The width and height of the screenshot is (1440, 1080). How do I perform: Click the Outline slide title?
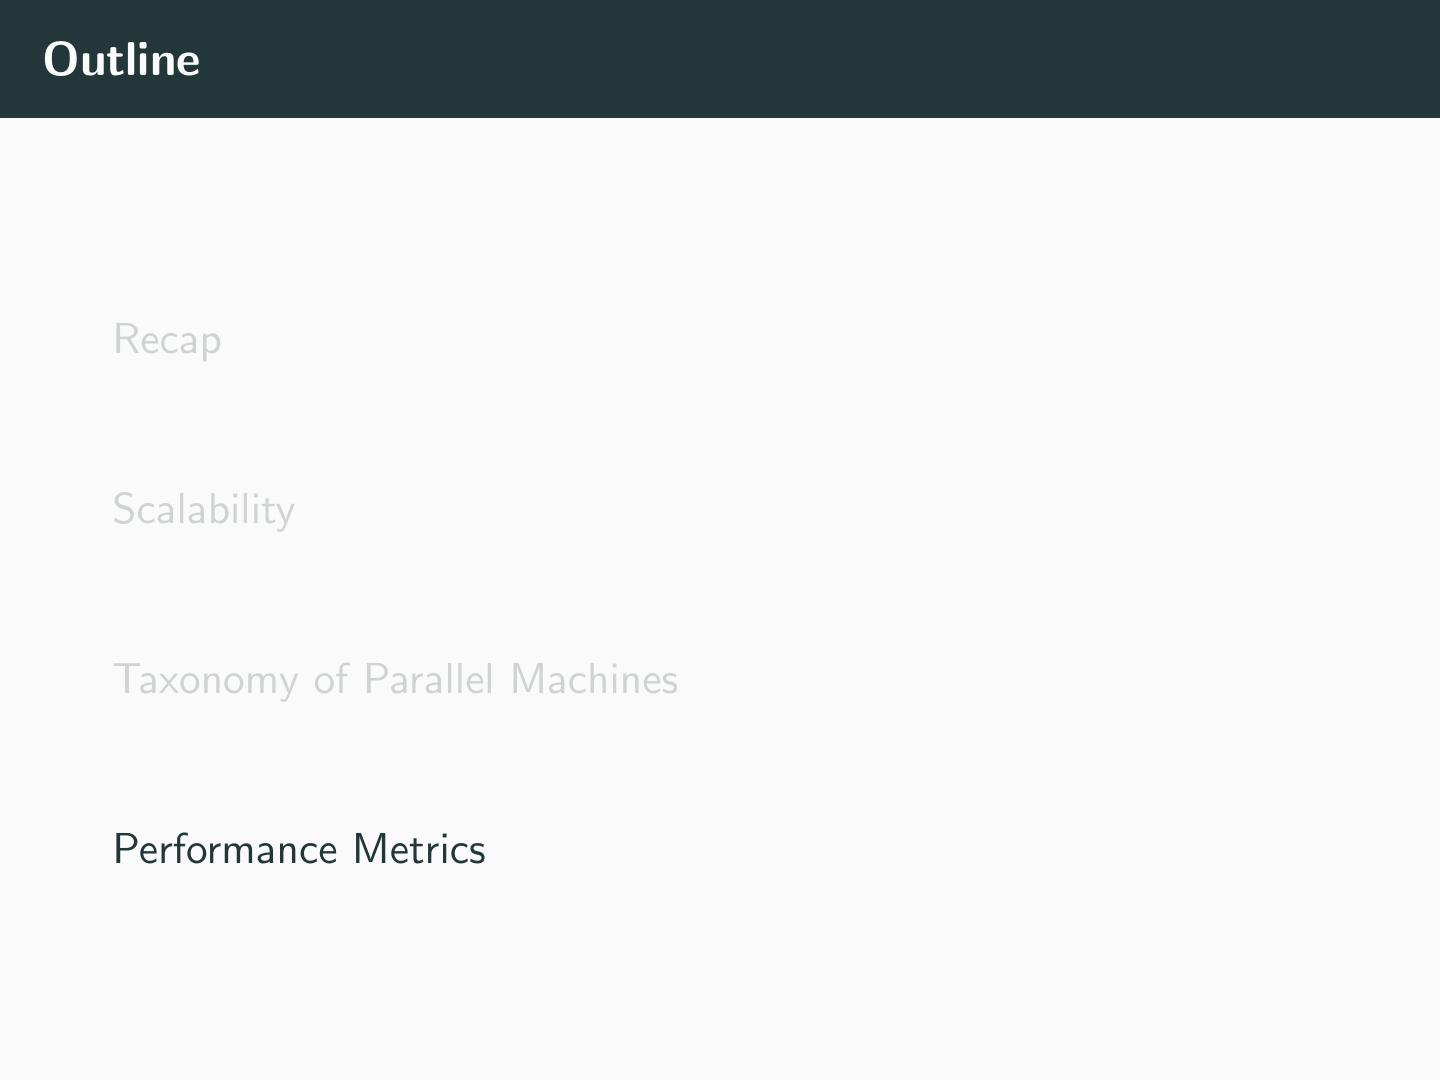click(x=121, y=60)
